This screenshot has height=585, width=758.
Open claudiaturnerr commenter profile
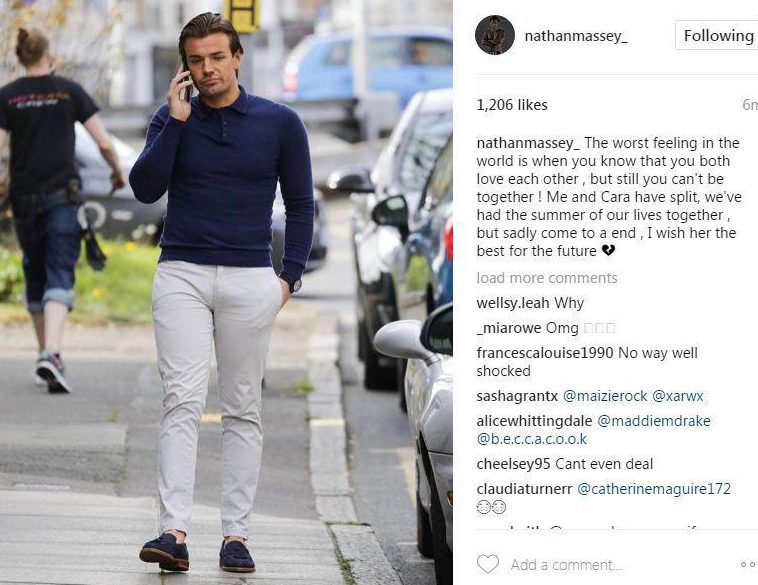[x=524, y=489]
